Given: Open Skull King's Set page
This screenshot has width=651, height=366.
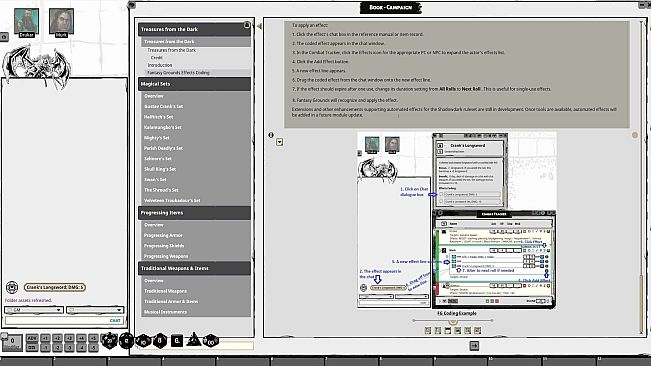Looking at the screenshot, I should click(x=160, y=169).
